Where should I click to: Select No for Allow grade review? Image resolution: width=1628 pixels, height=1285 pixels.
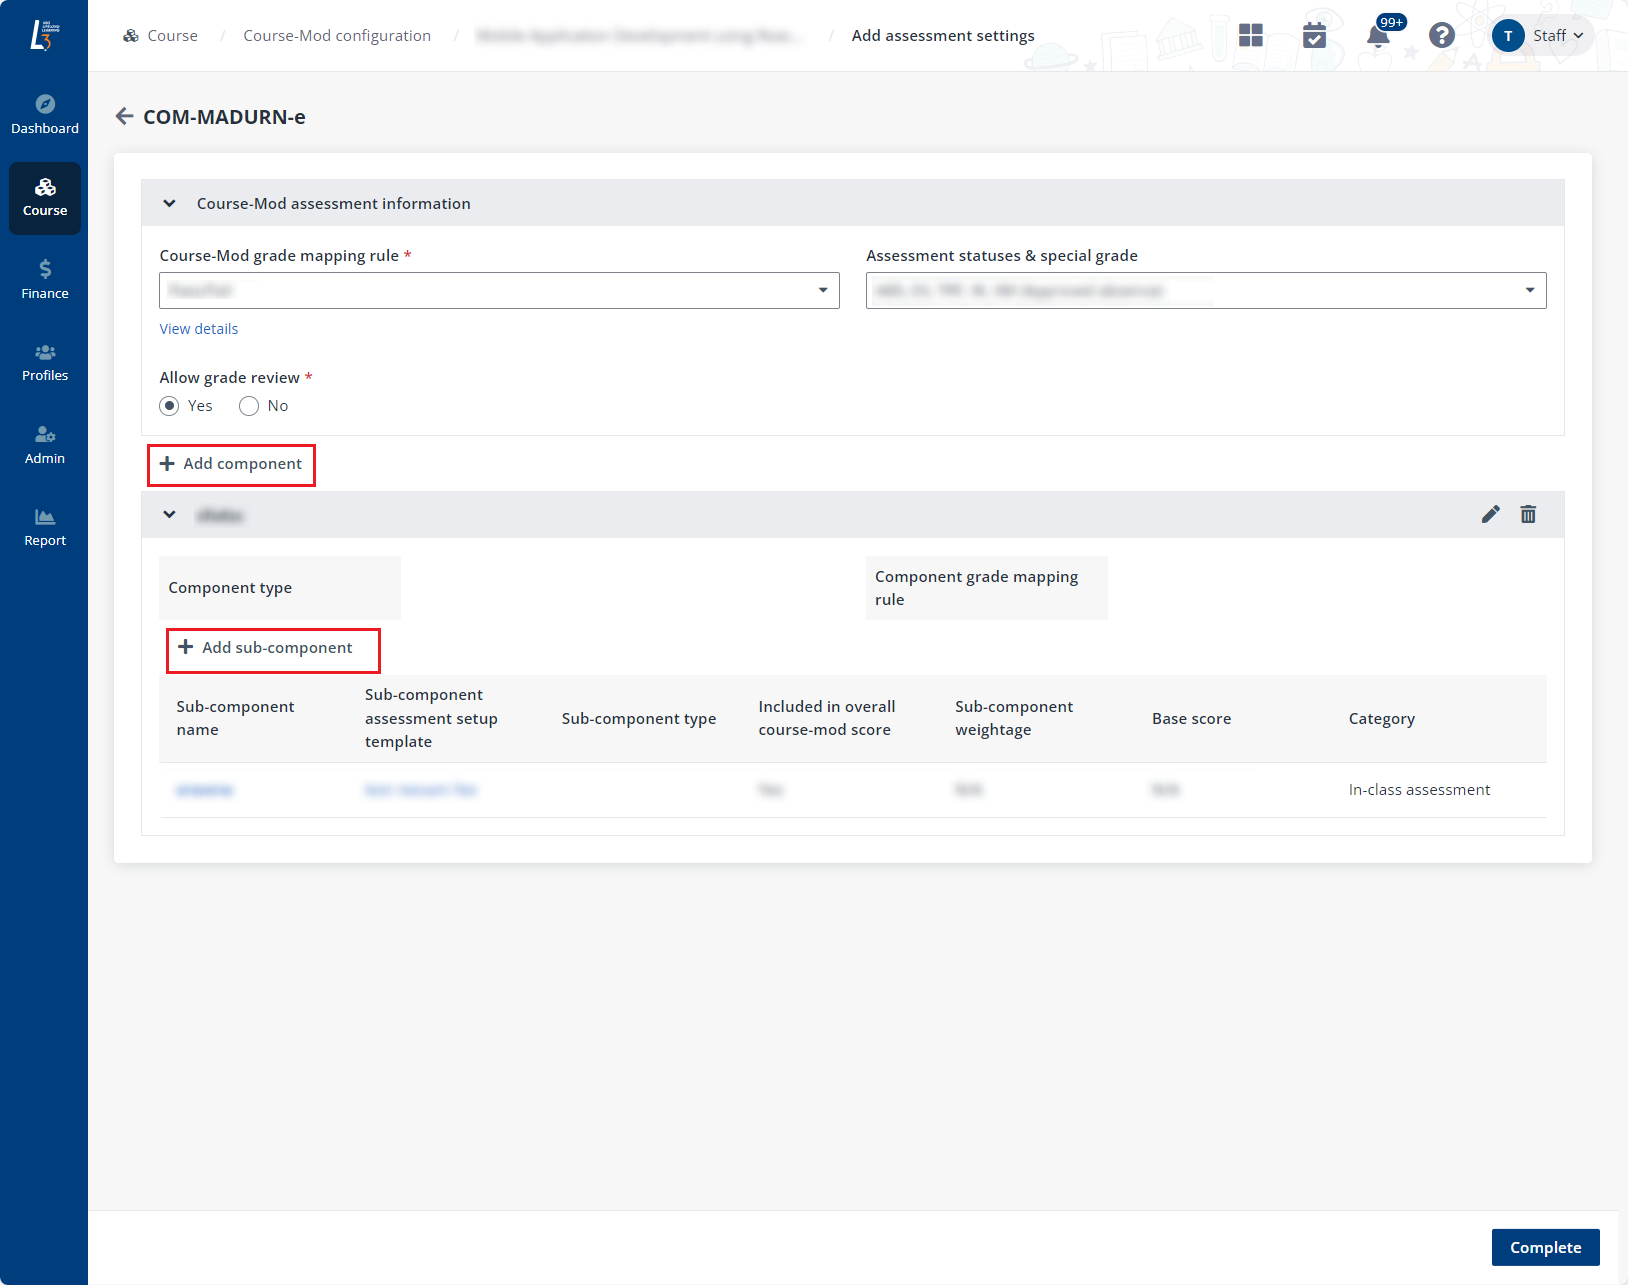tap(248, 405)
